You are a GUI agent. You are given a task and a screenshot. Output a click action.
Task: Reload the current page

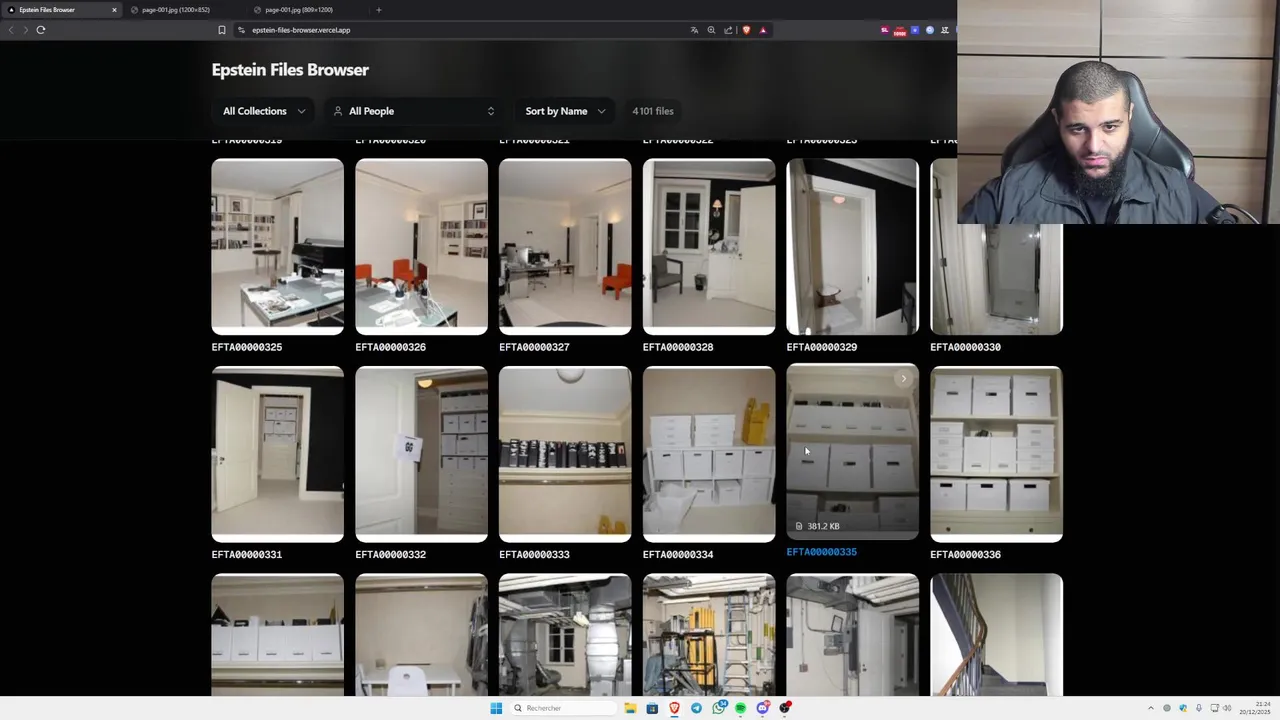pos(41,30)
